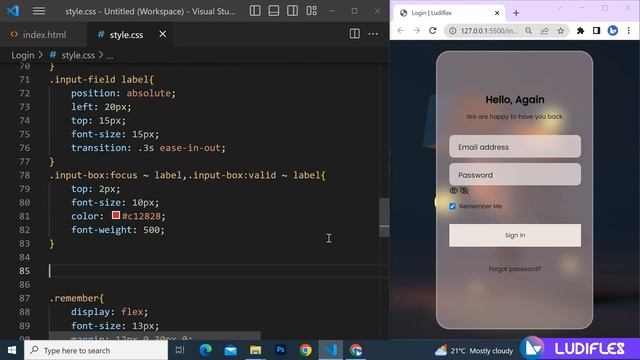Open Photoshop from the taskbar
The width and height of the screenshot is (640, 360).
pyautogui.click(x=280, y=350)
